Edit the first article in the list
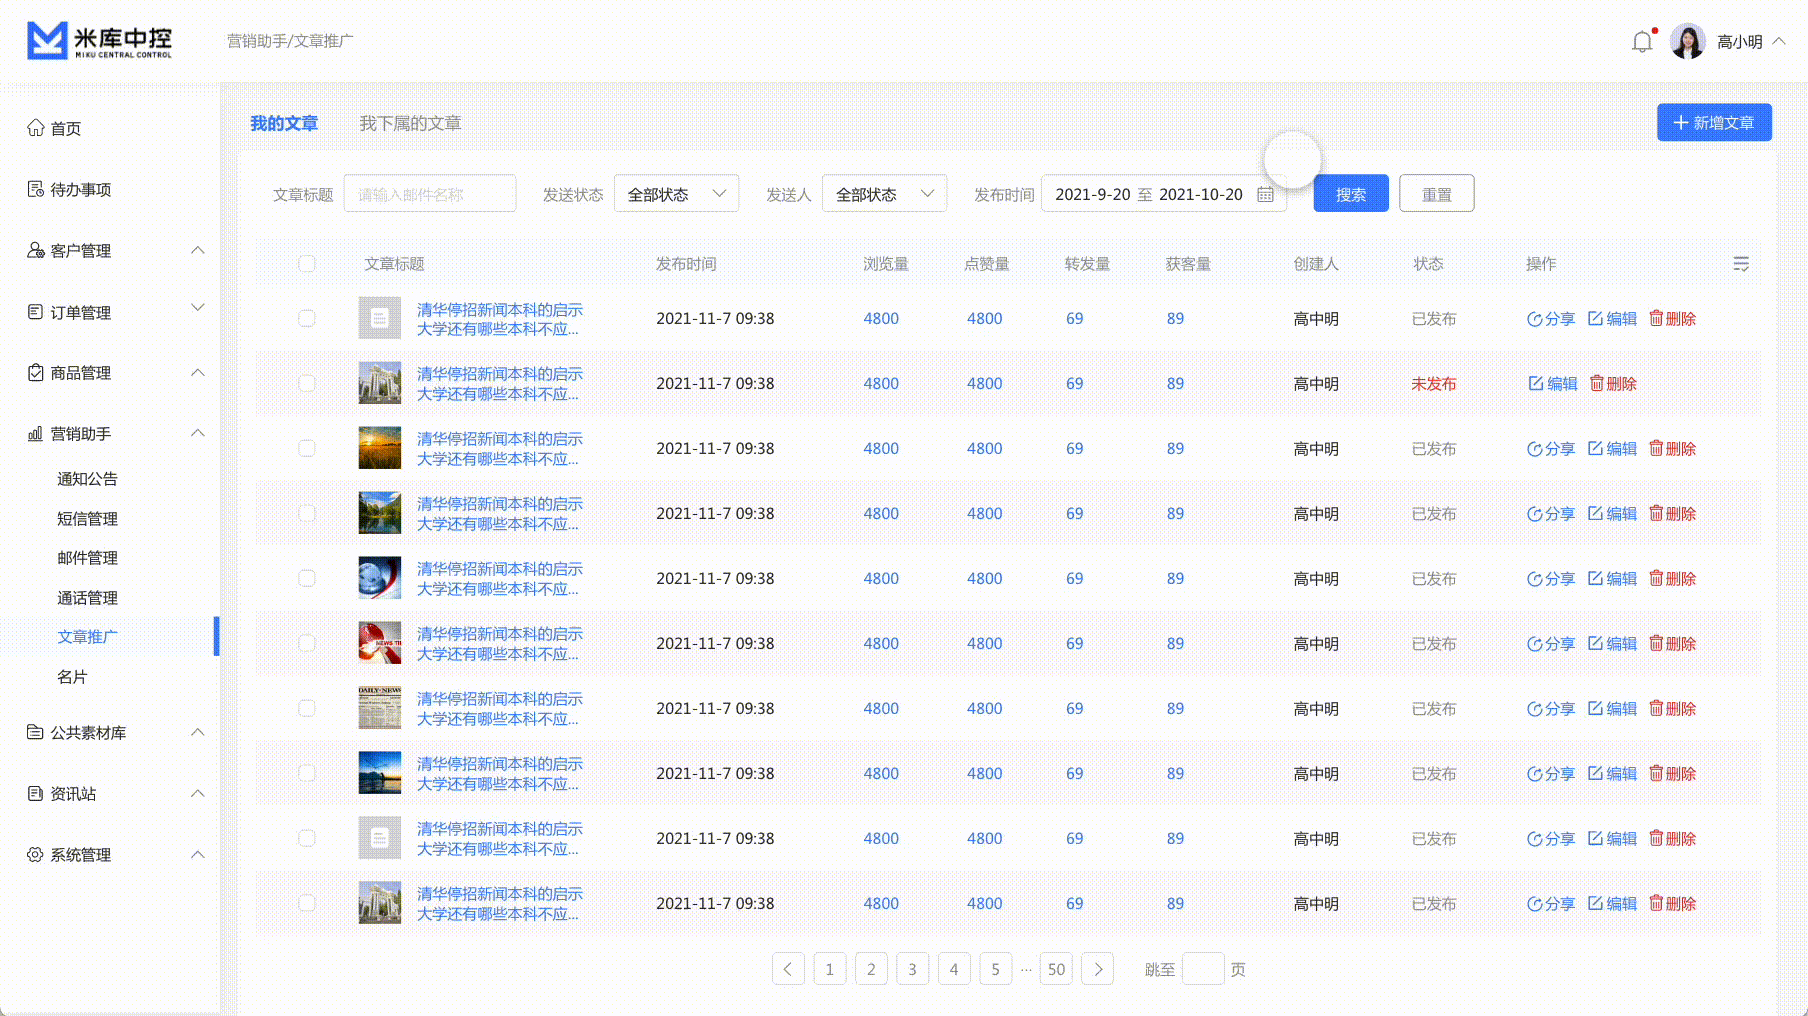 tap(1612, 319)
